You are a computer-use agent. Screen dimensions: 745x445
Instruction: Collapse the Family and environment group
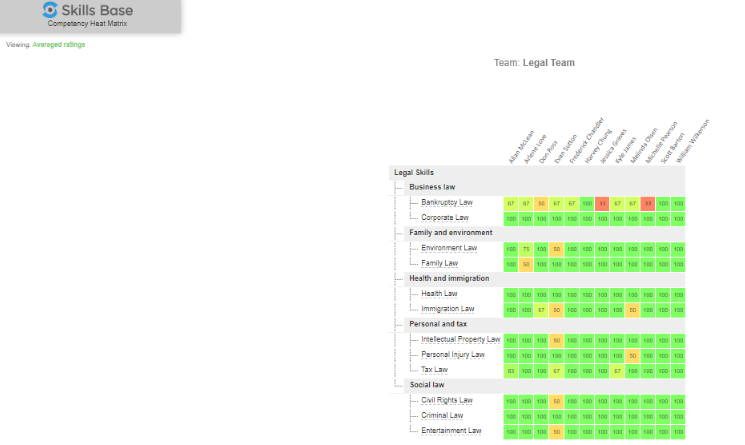pyautogui.click(x=450, y=233)
